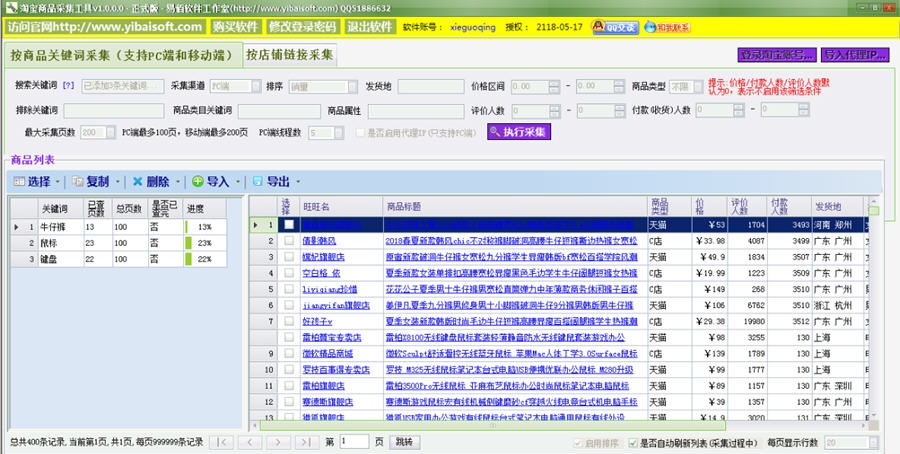900x454 pixels.
Task: Click the 阿里旺旺 contact icon
Action: [667, 27]
